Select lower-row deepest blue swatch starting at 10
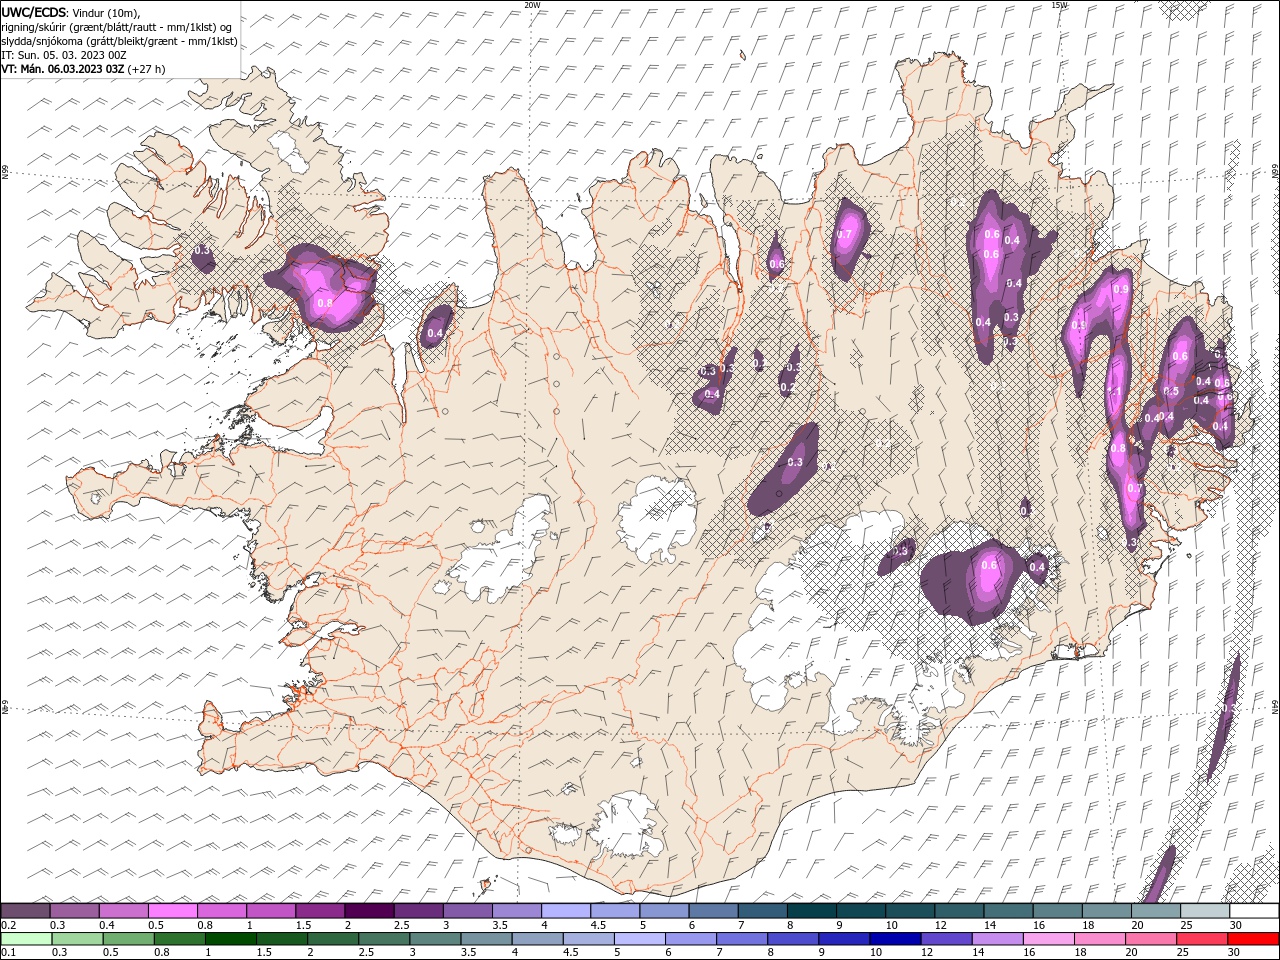The width and height of the screenshot is (1280, 960). pos(894,939)
